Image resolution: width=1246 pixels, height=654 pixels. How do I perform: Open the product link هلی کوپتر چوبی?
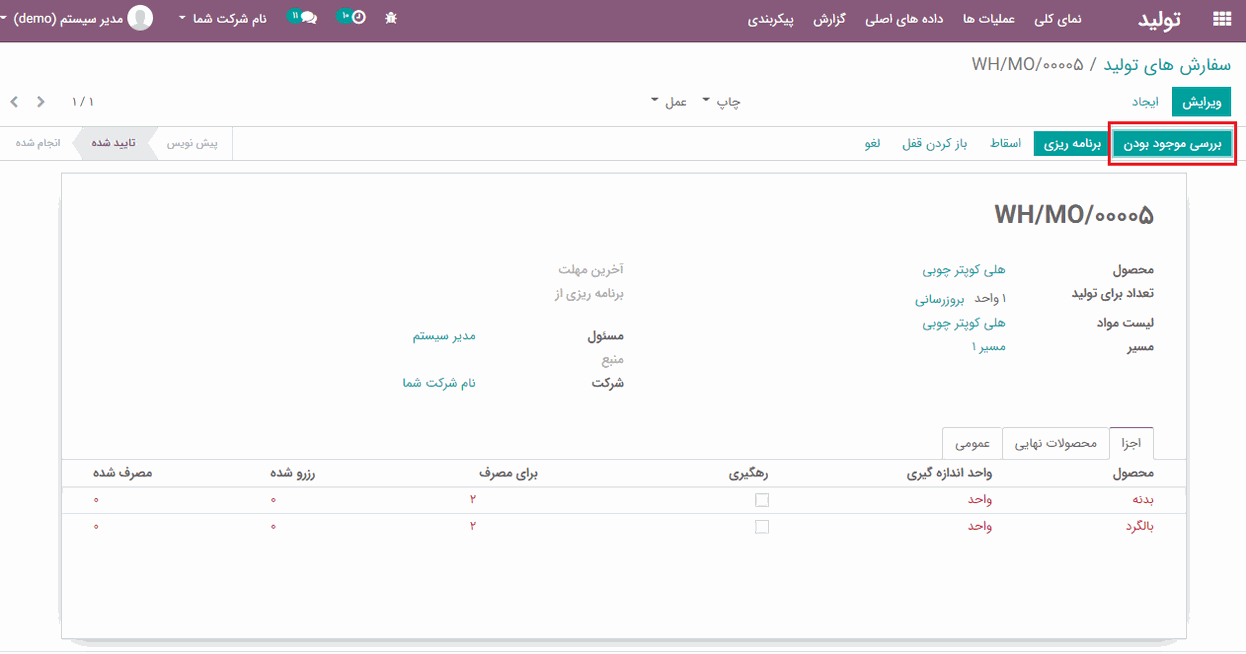coord(964,270)
